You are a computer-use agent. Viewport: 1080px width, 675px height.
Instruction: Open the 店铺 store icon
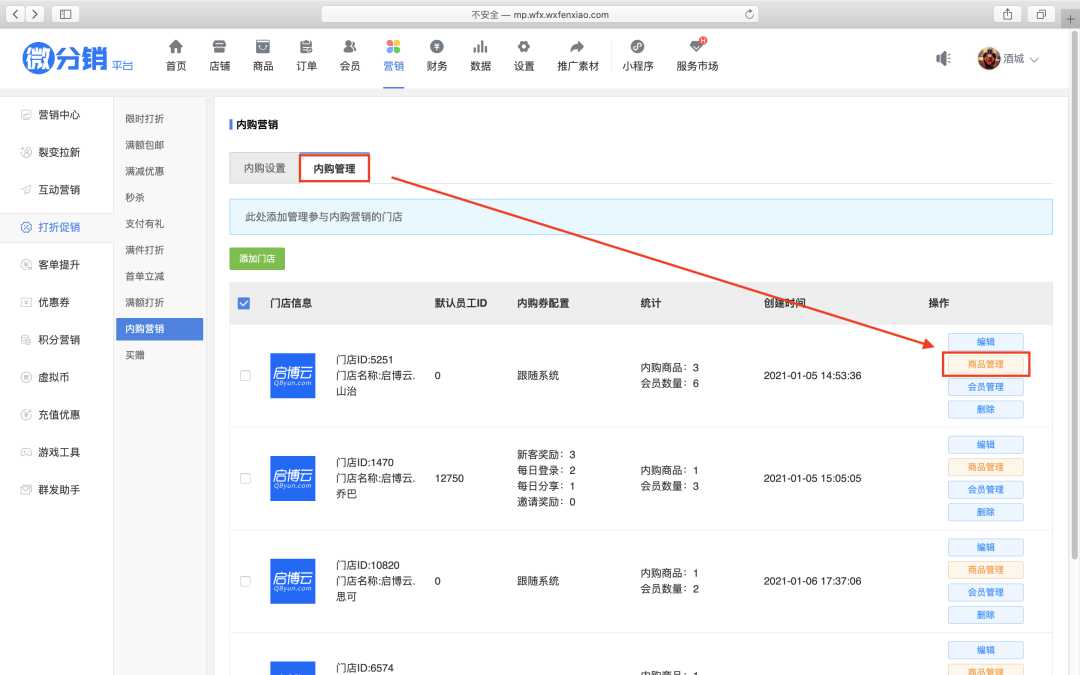219,48
